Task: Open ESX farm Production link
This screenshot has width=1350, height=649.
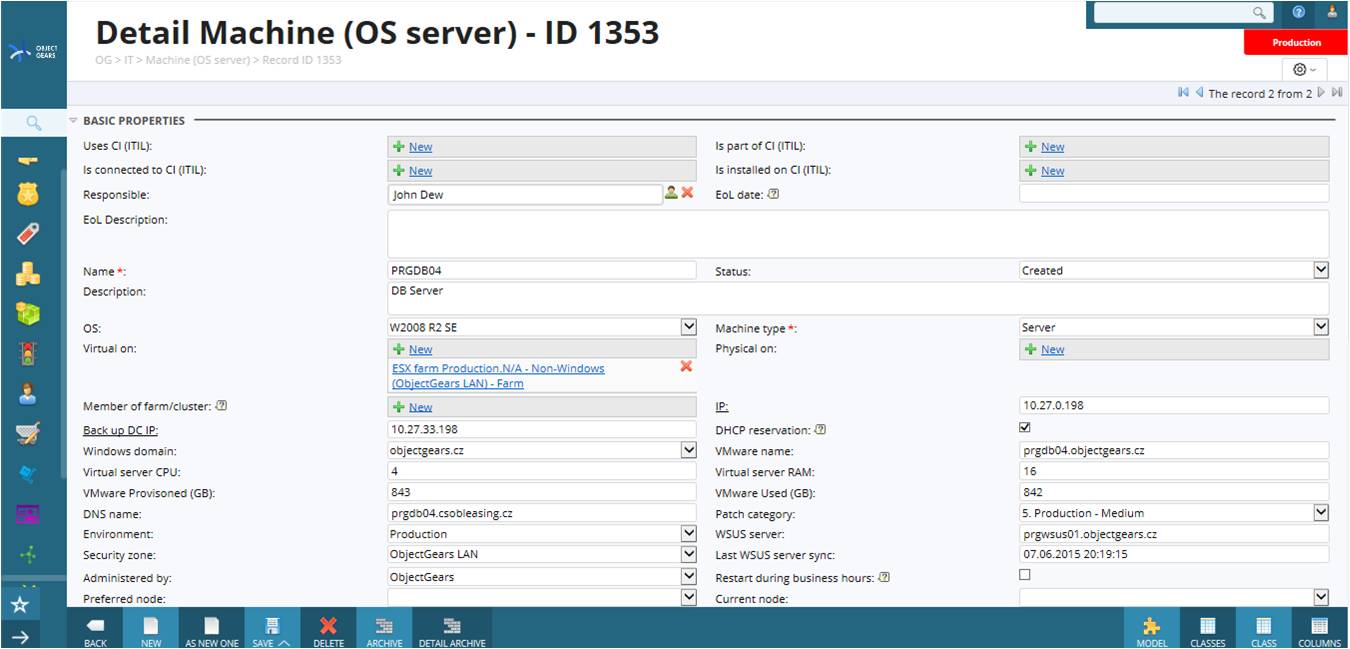Action: coord(498,376)
